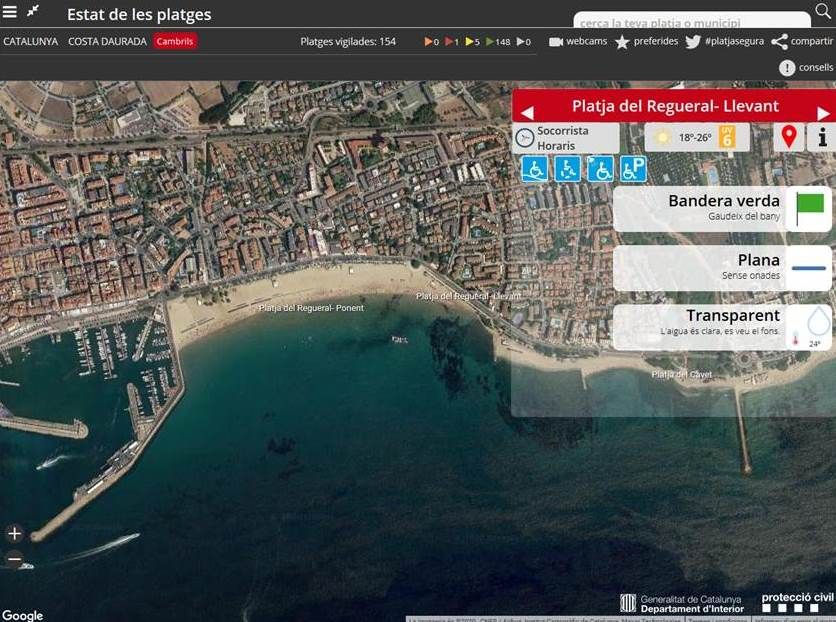The height and width of the screenshot is (622, 836).
Task: Click the 'Platja del Cavet' map label
Action: 681,374
